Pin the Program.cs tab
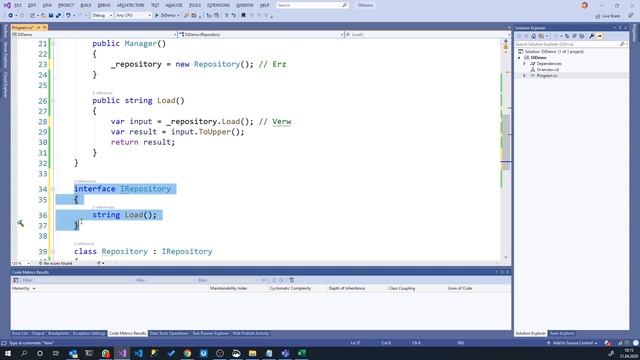 tap(39, 27)
